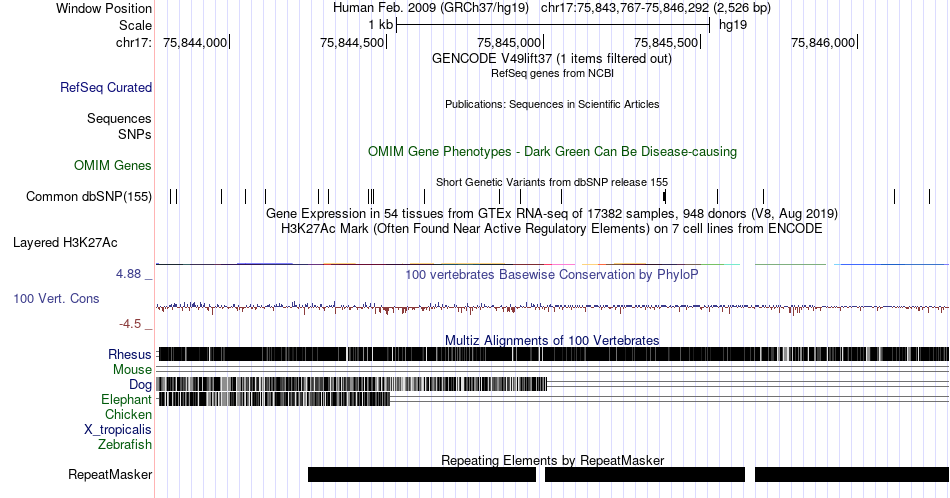Click the PhyloP conservation wiggle graph
950x498 pixels.
(552, 308)
